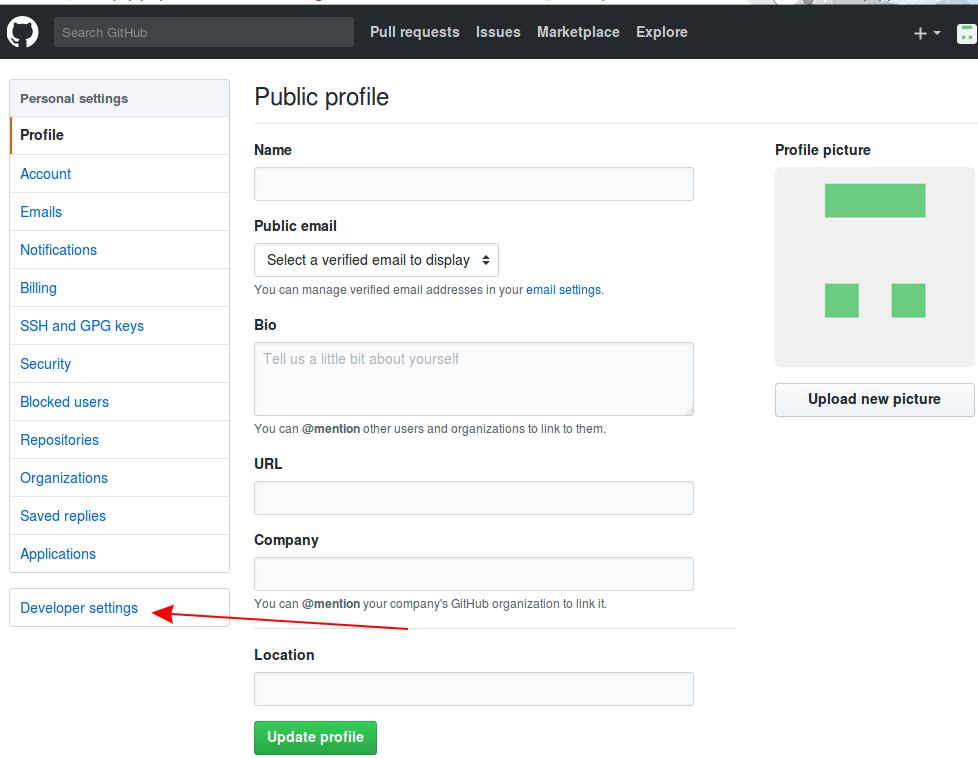Click the GitHub Octocat logo
Screen dimensions: 978x759
[x=22, y=32]
